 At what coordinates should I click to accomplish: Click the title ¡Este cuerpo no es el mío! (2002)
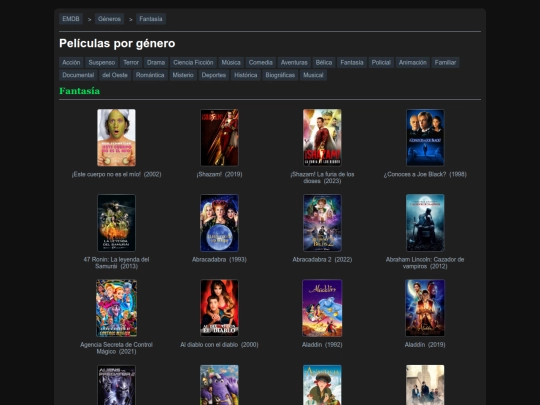[116, 175]
